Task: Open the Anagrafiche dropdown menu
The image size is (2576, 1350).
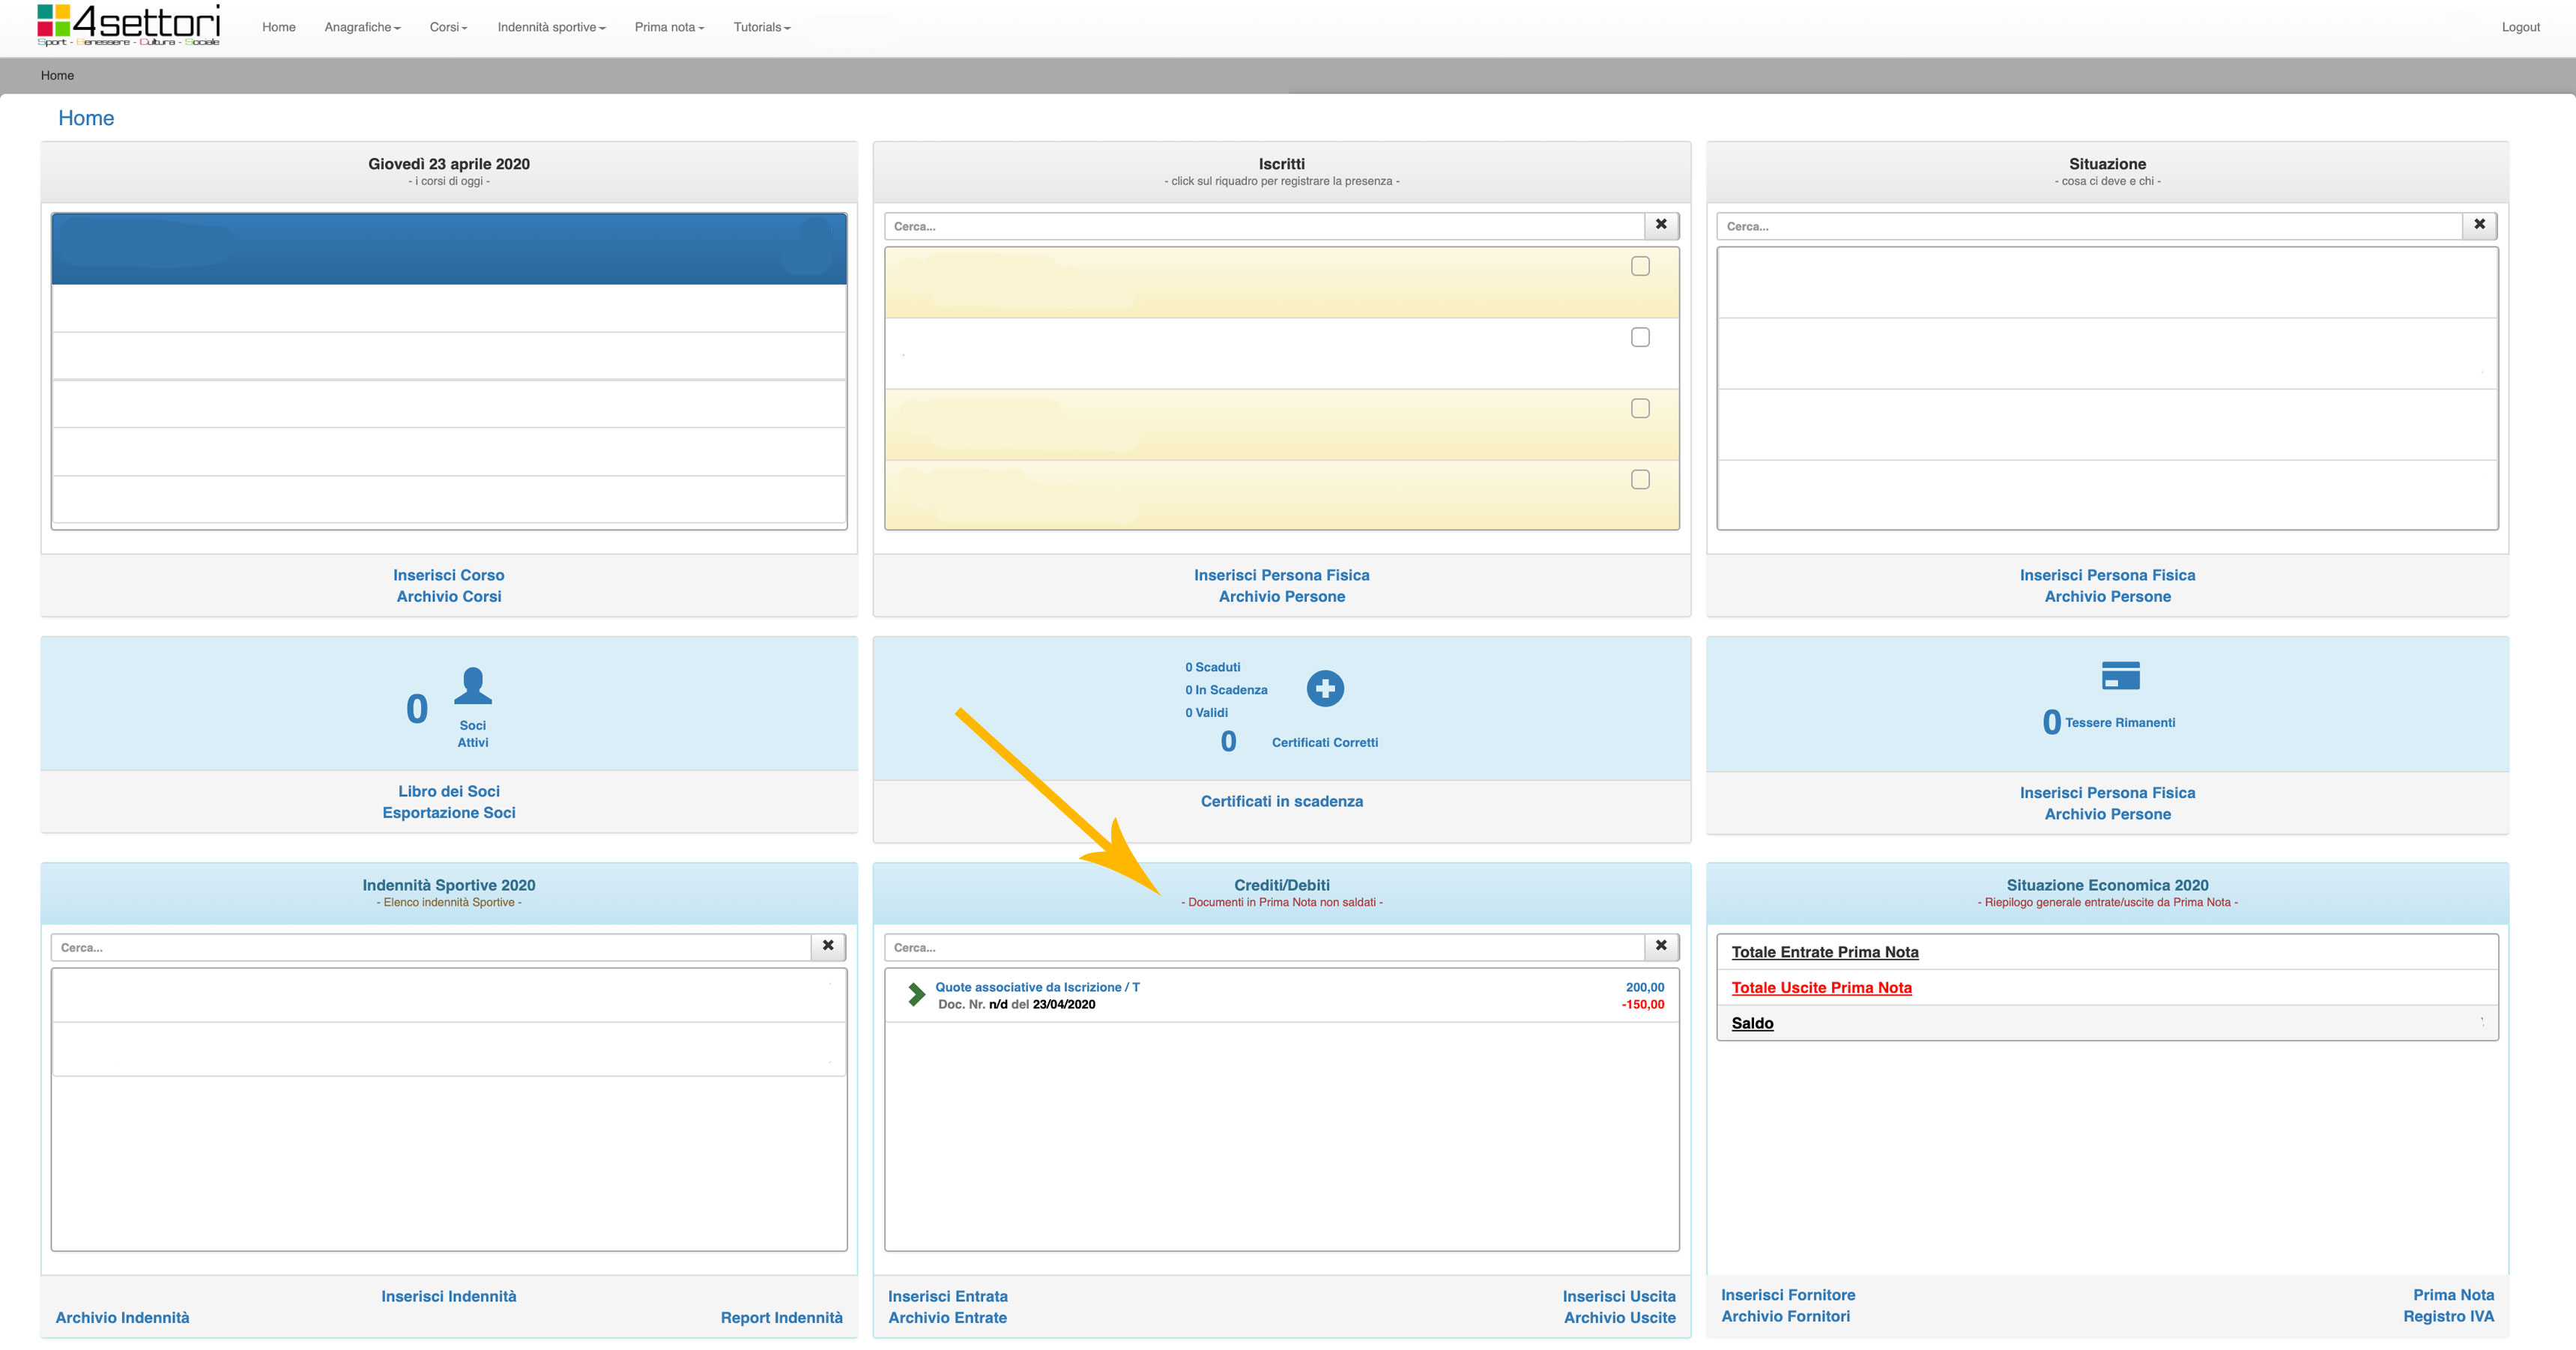Action: [x=362, y=27]
